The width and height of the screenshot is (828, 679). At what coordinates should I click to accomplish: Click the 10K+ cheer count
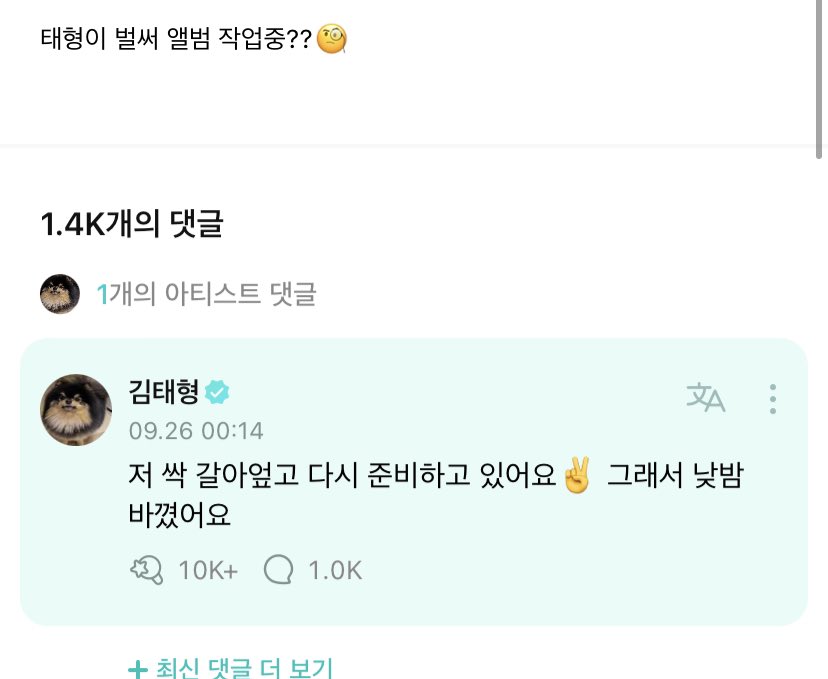[x=208, y=570]
